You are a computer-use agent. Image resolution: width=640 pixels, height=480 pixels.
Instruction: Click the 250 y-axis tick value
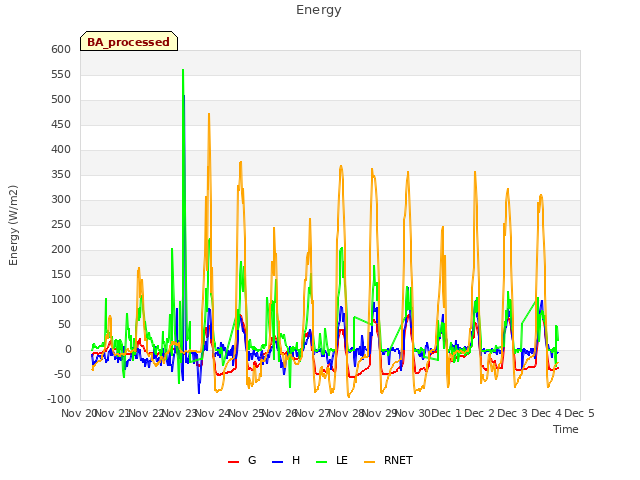[x=61, y=224]
